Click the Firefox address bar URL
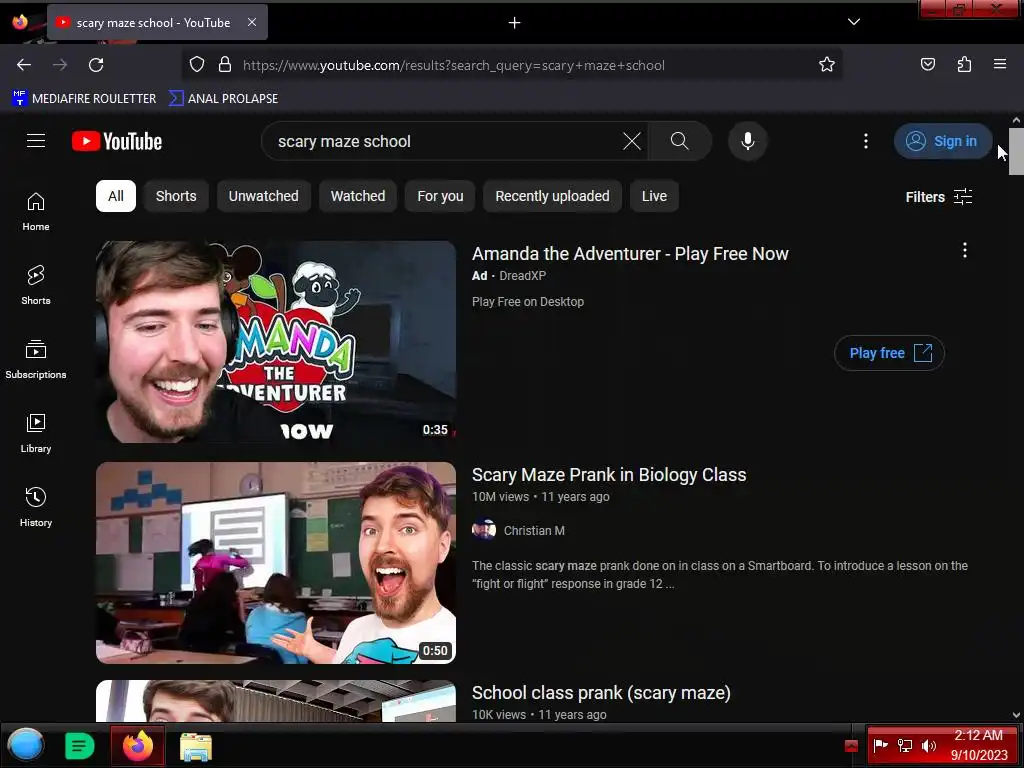Screen dimensions: 1024x768 point(454,65)
